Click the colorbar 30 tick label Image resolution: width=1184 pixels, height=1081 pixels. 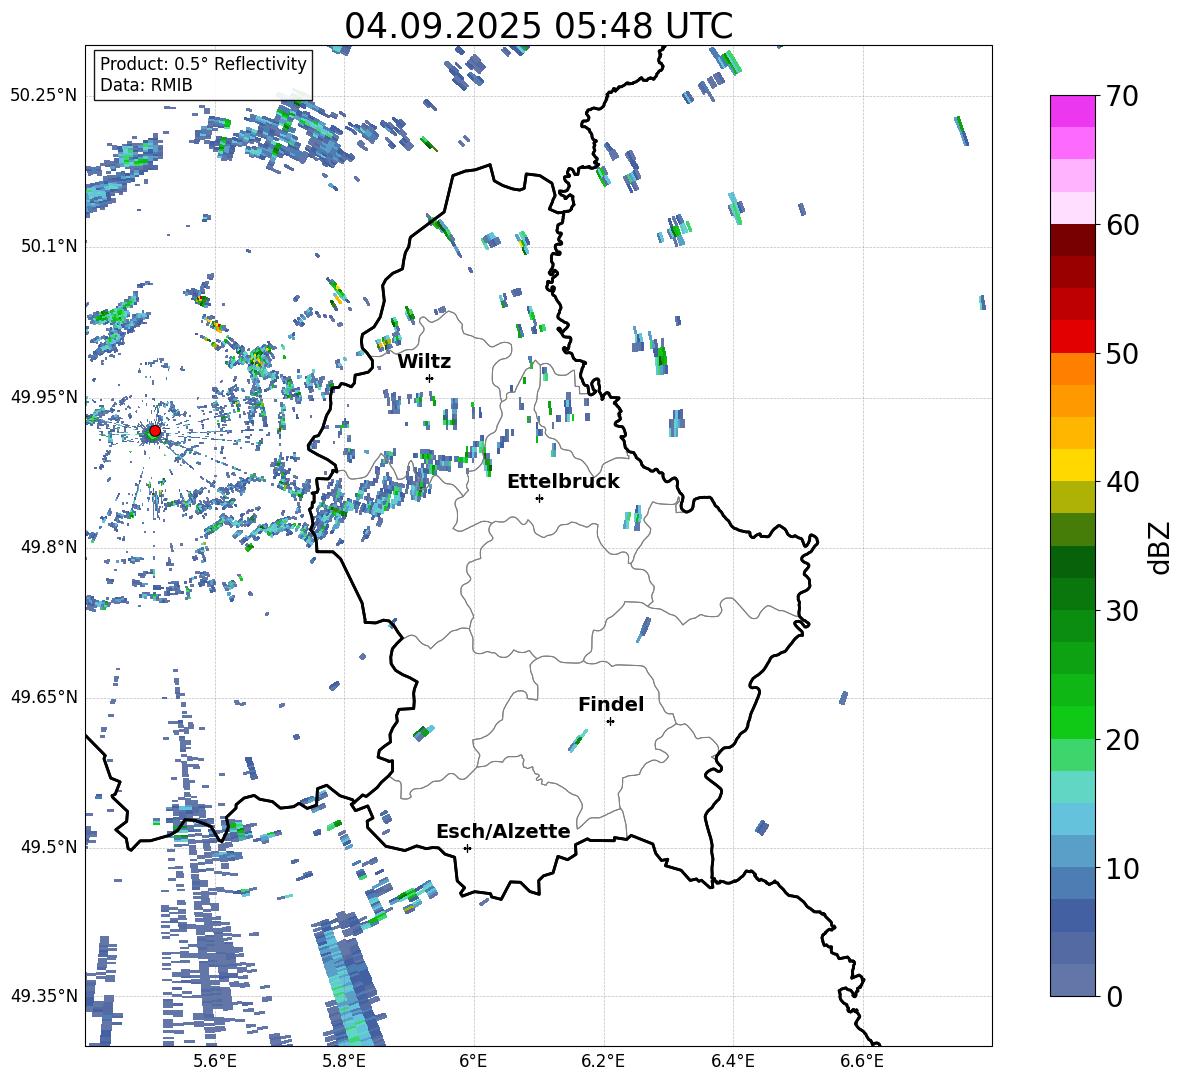point(1122,611)
